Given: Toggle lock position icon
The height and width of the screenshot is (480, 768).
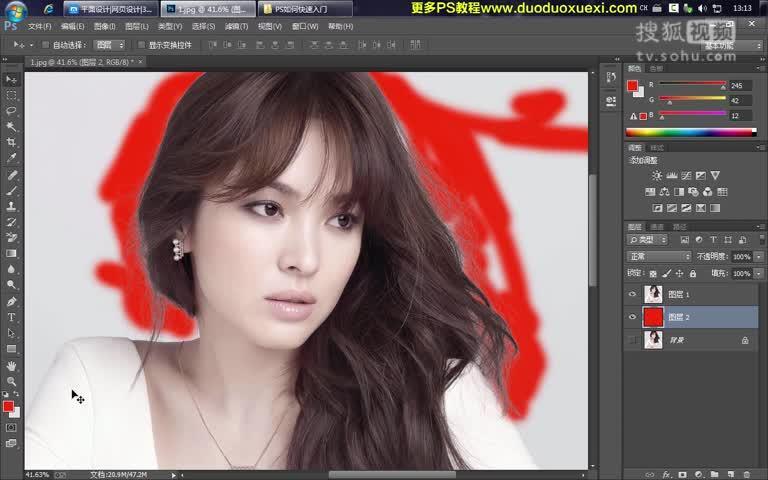Looking at the screenshot, I should click(679, 273).
